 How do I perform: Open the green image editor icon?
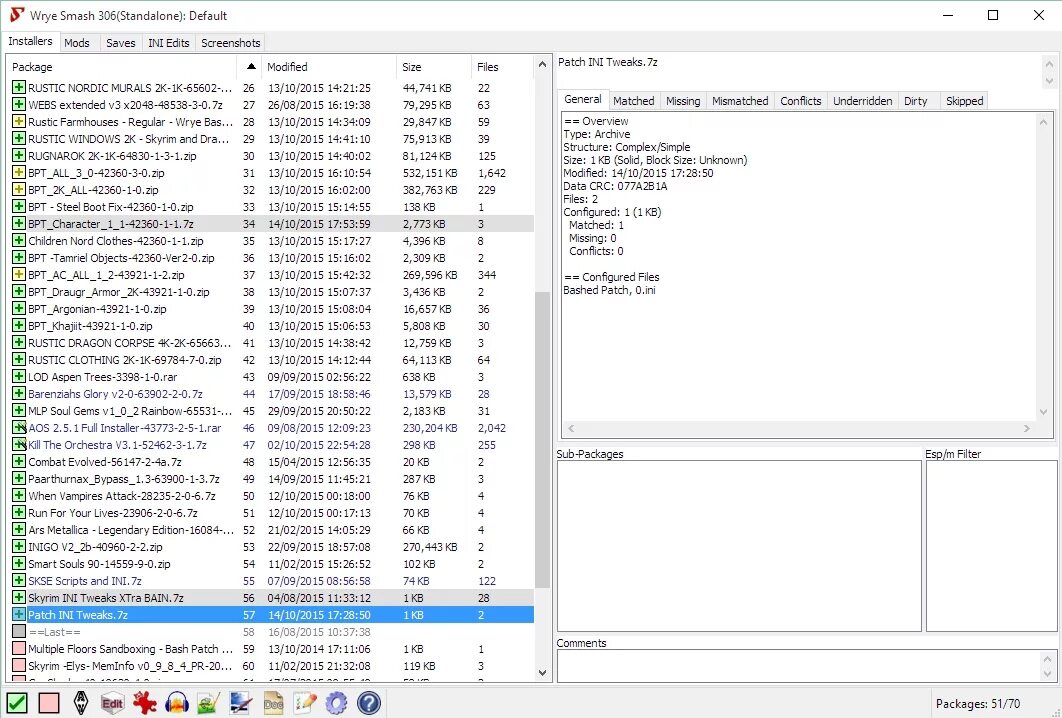pyautogui.click(x=208, y=702)
